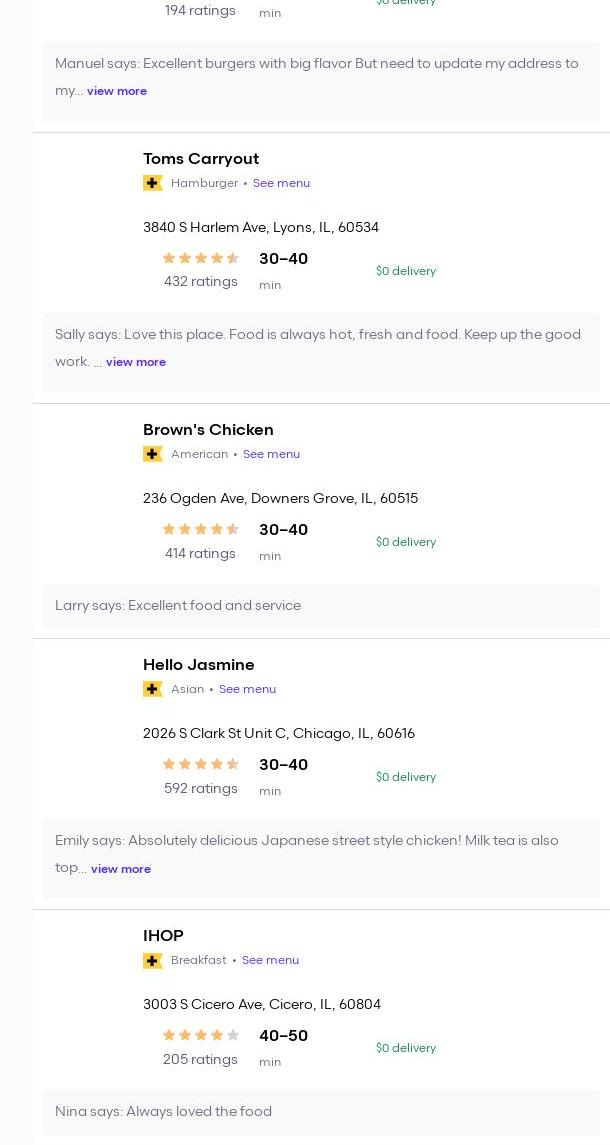Screen dimensions: 610x1145
Task: Click the star rating for Hello Jasmine
Action: [x=200, y=764]
